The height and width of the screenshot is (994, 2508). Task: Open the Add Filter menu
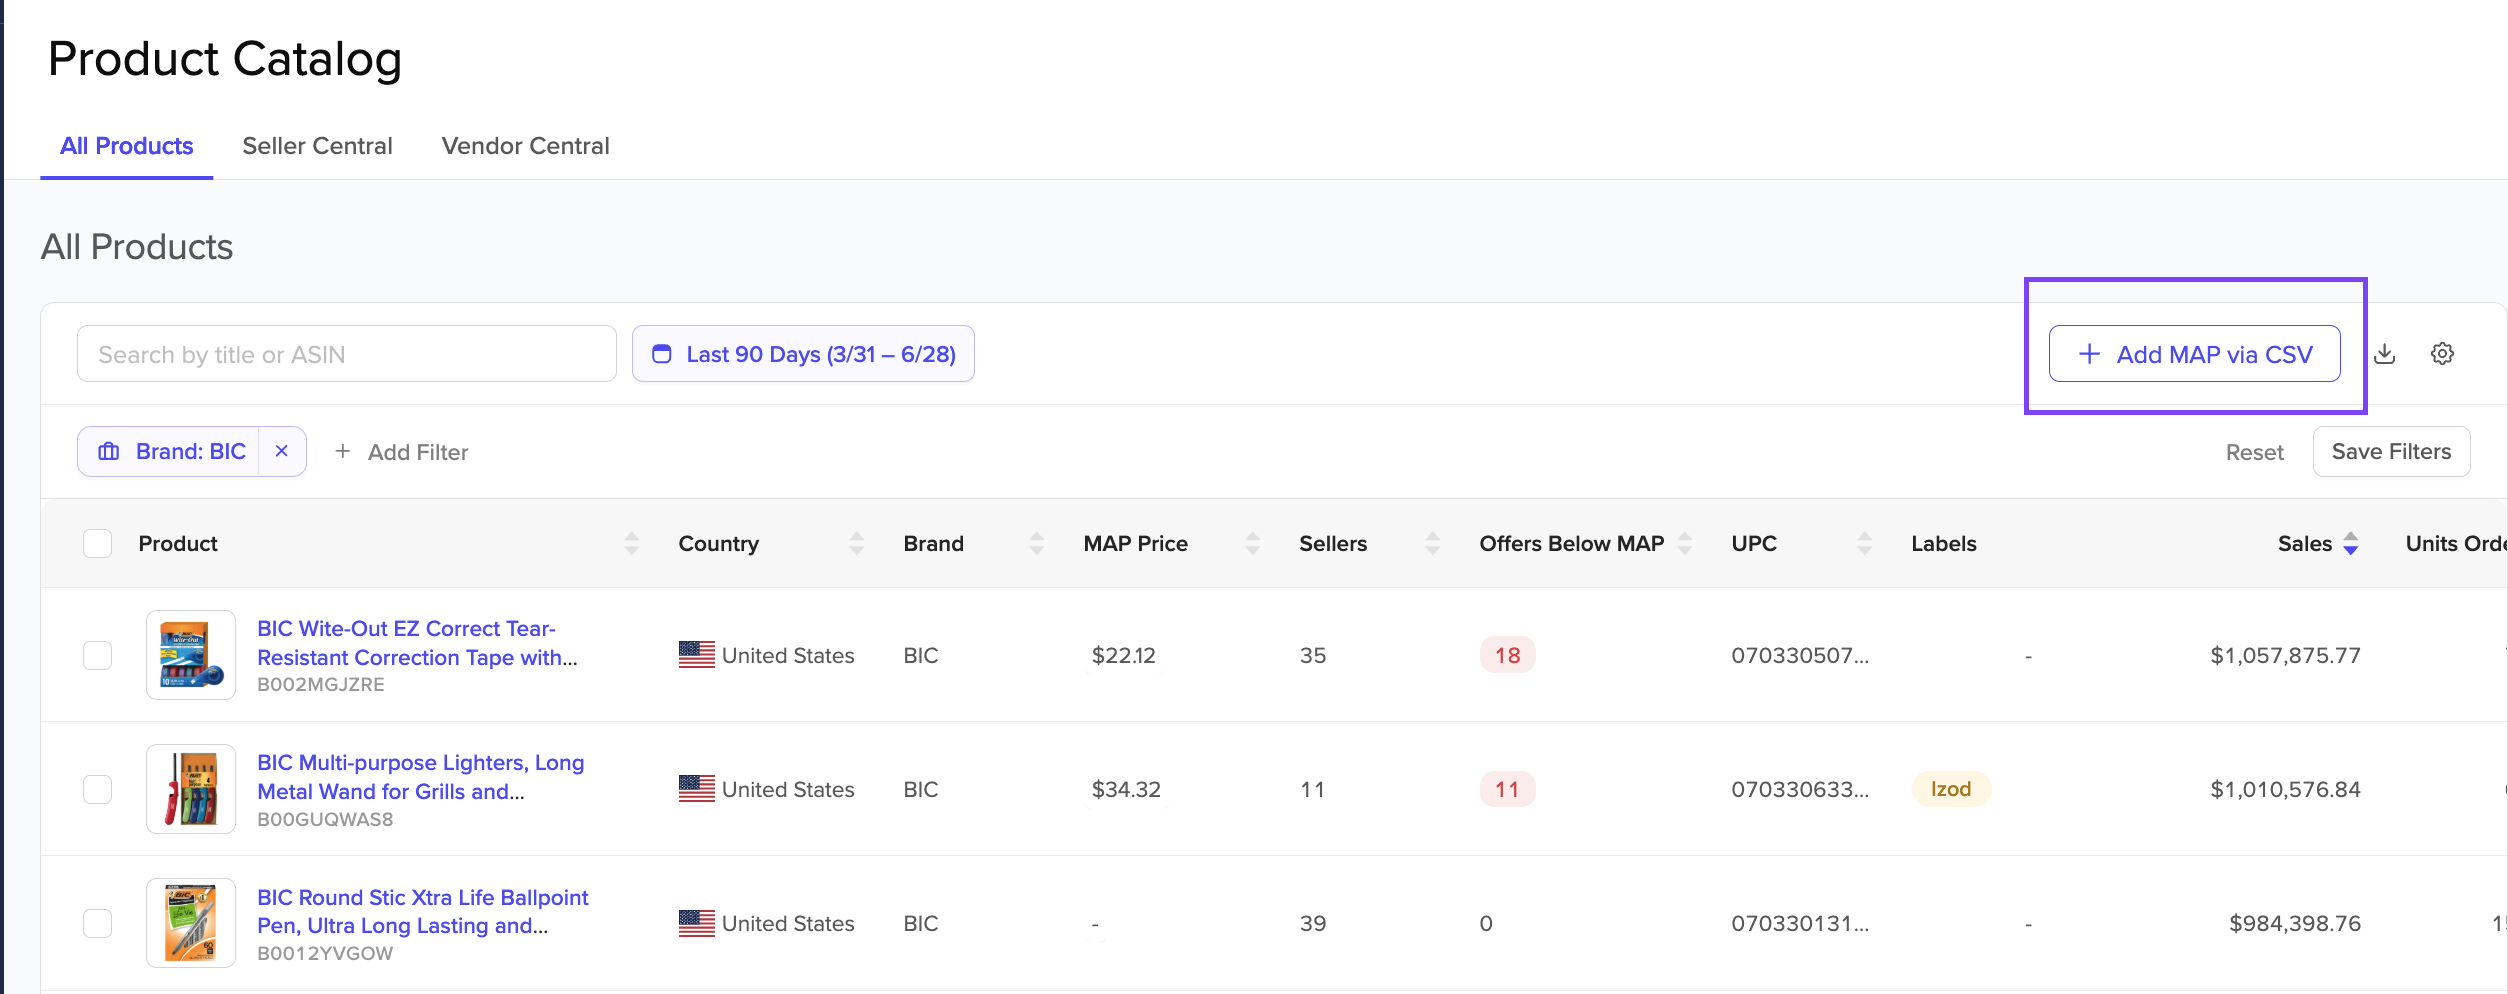(401, 452)
